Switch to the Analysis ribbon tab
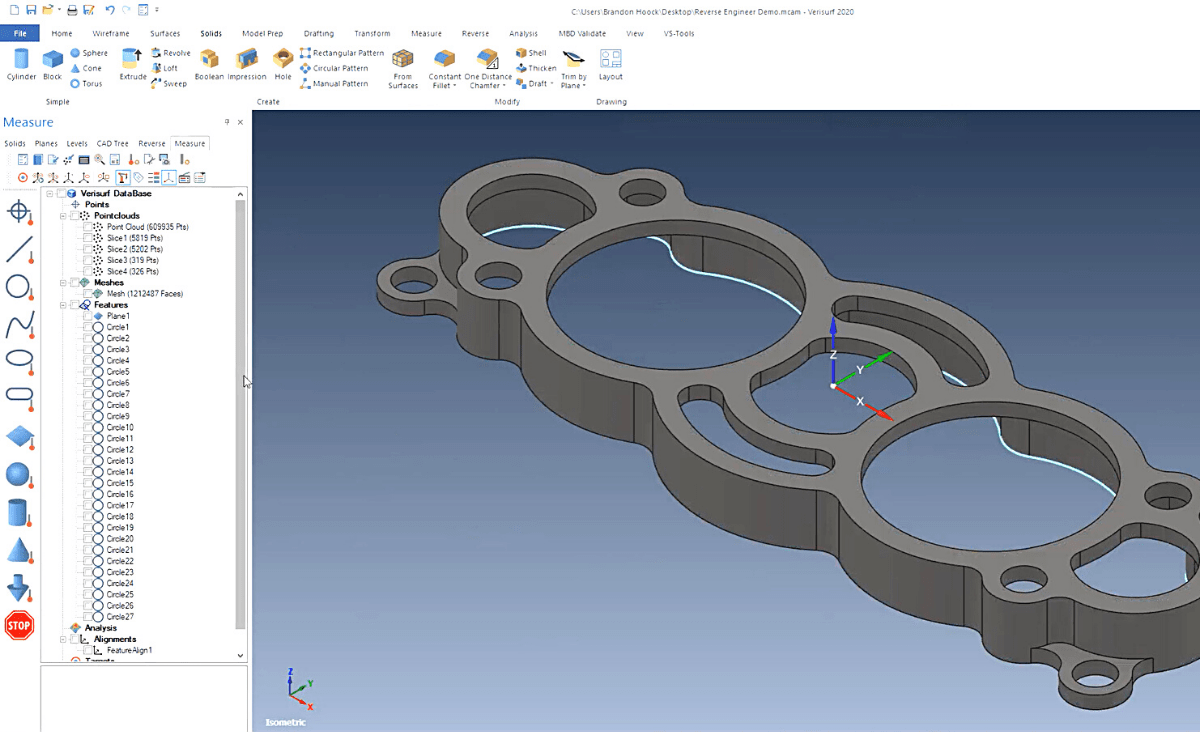 [523, 33]
